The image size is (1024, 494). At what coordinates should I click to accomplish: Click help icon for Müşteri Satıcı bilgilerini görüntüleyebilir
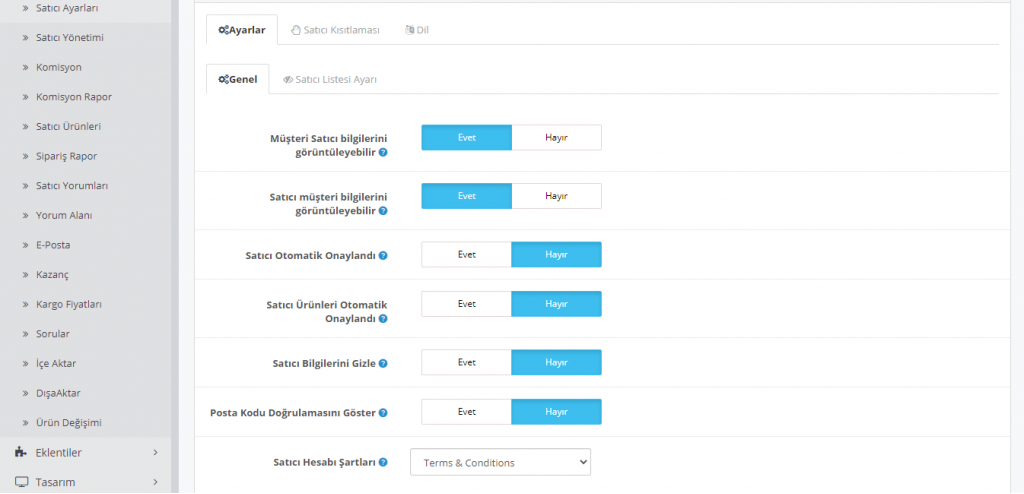(383, 153)
